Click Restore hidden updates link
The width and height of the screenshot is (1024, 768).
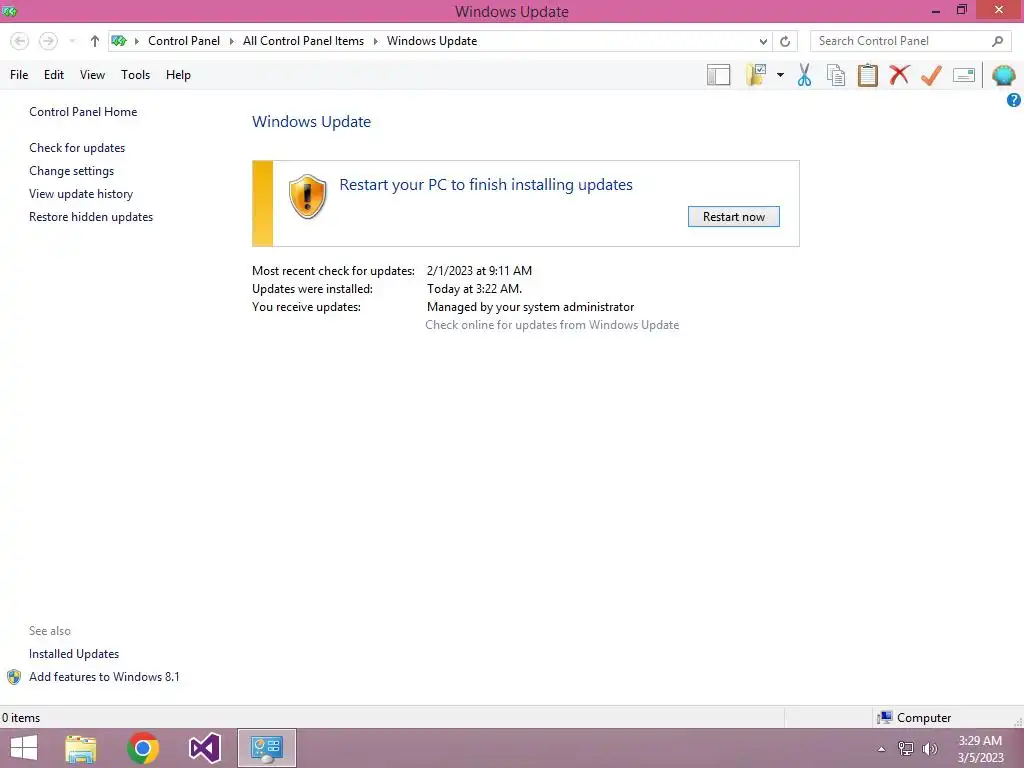[x=91, y=217]
